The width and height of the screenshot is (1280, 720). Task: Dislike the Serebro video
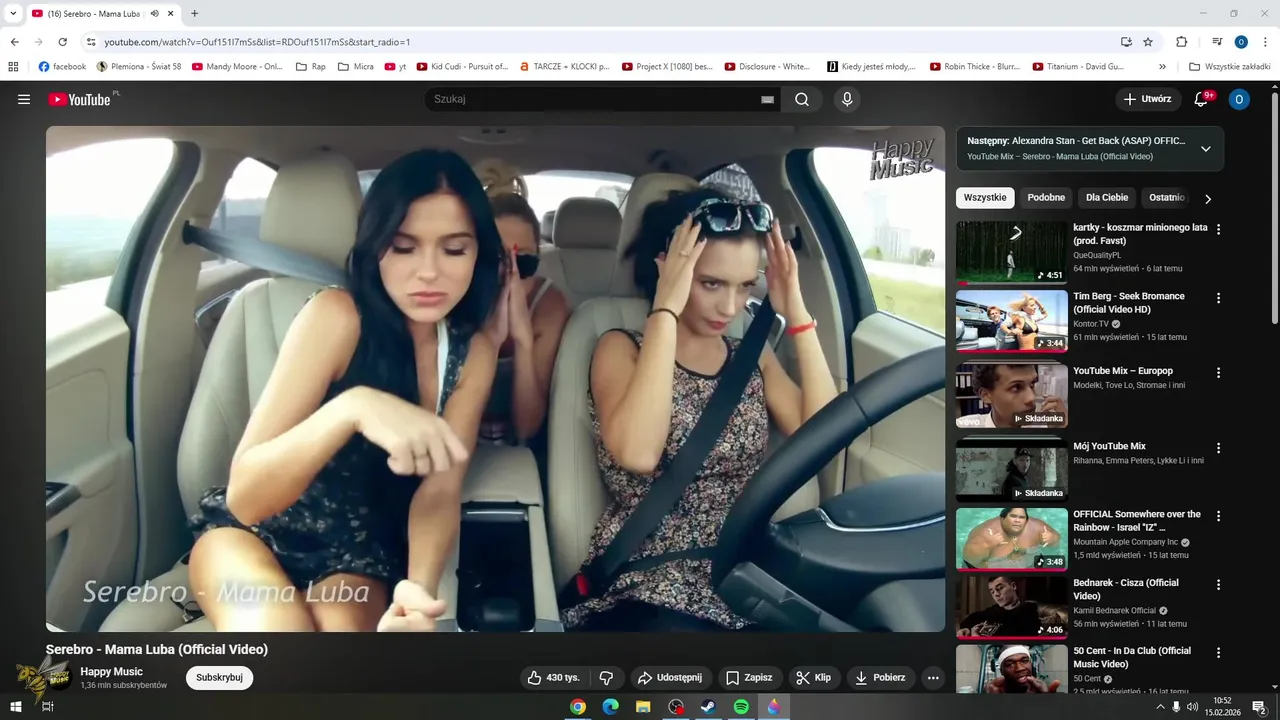(x=605, y=677)
